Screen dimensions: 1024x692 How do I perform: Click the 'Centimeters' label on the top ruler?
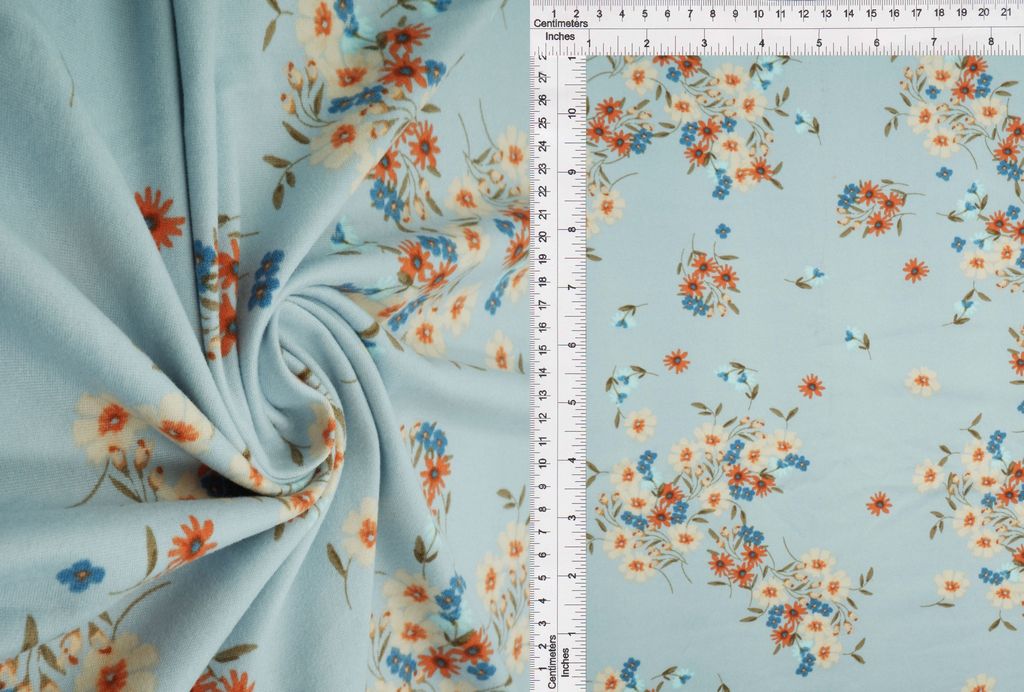point(560,24)
